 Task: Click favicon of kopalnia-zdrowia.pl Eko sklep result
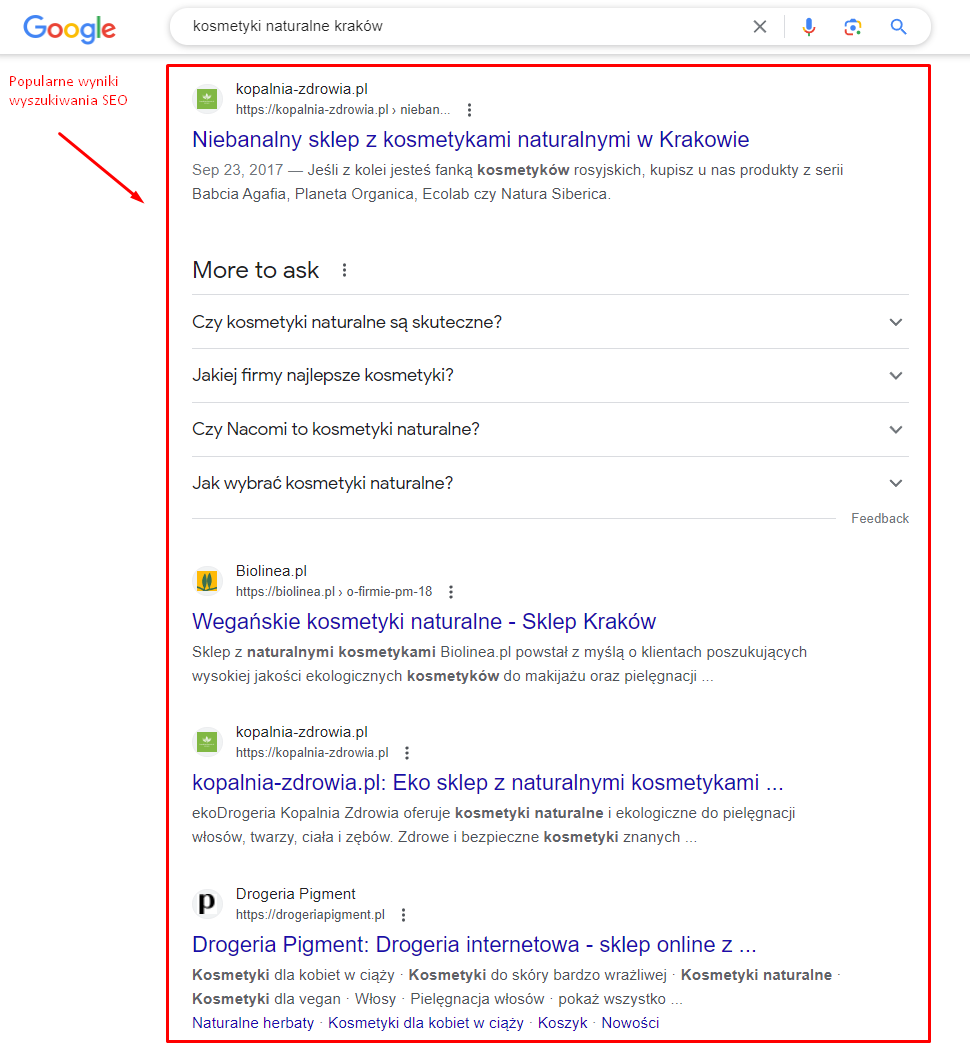pyautogui.click(x=208, y=742)
